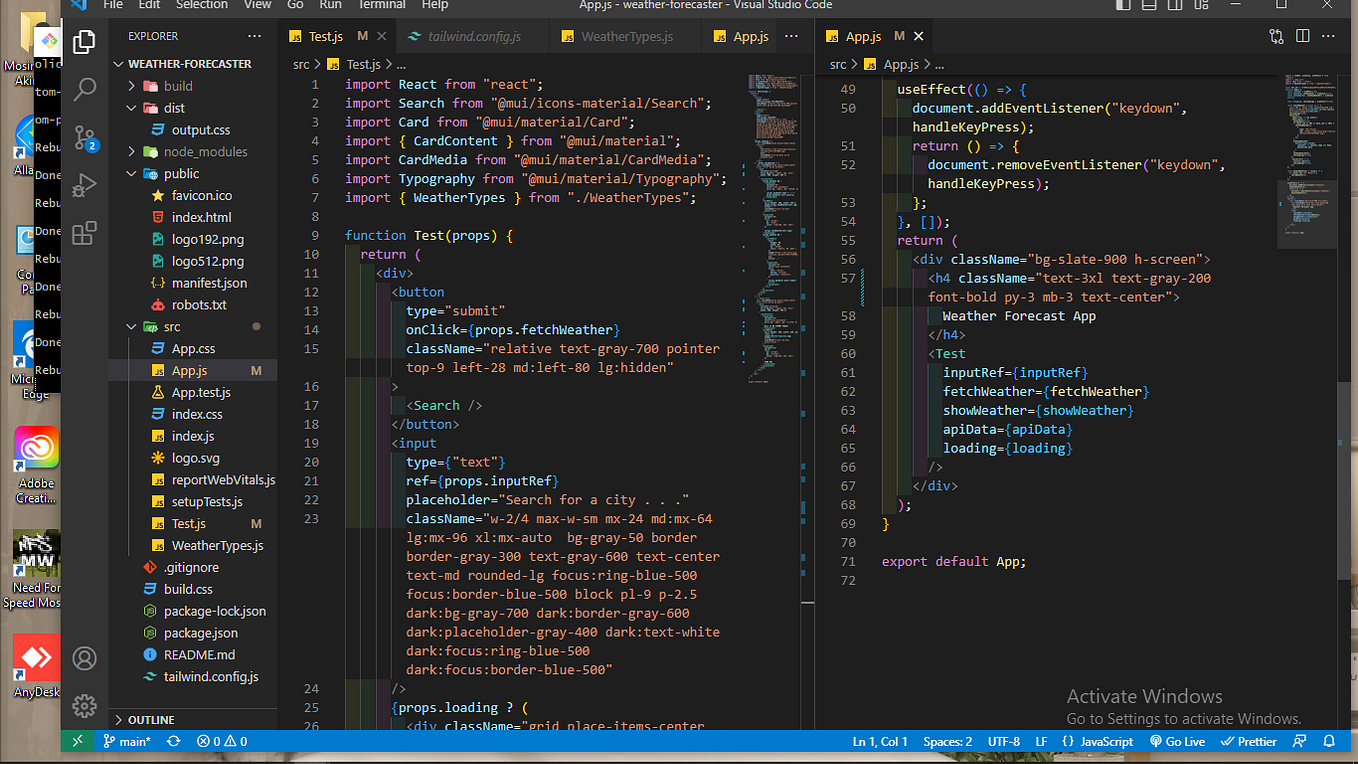Open the Accounts icon in activity bar

(x=85, y=658)
